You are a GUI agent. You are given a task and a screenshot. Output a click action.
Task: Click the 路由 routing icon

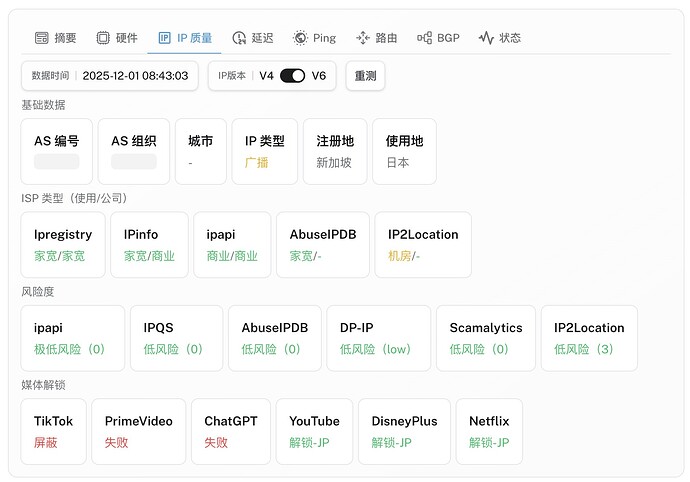click(x=363, y=38)
